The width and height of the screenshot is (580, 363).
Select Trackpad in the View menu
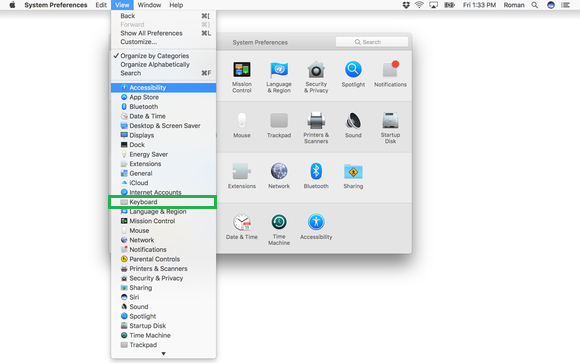[x=163, y=345]
